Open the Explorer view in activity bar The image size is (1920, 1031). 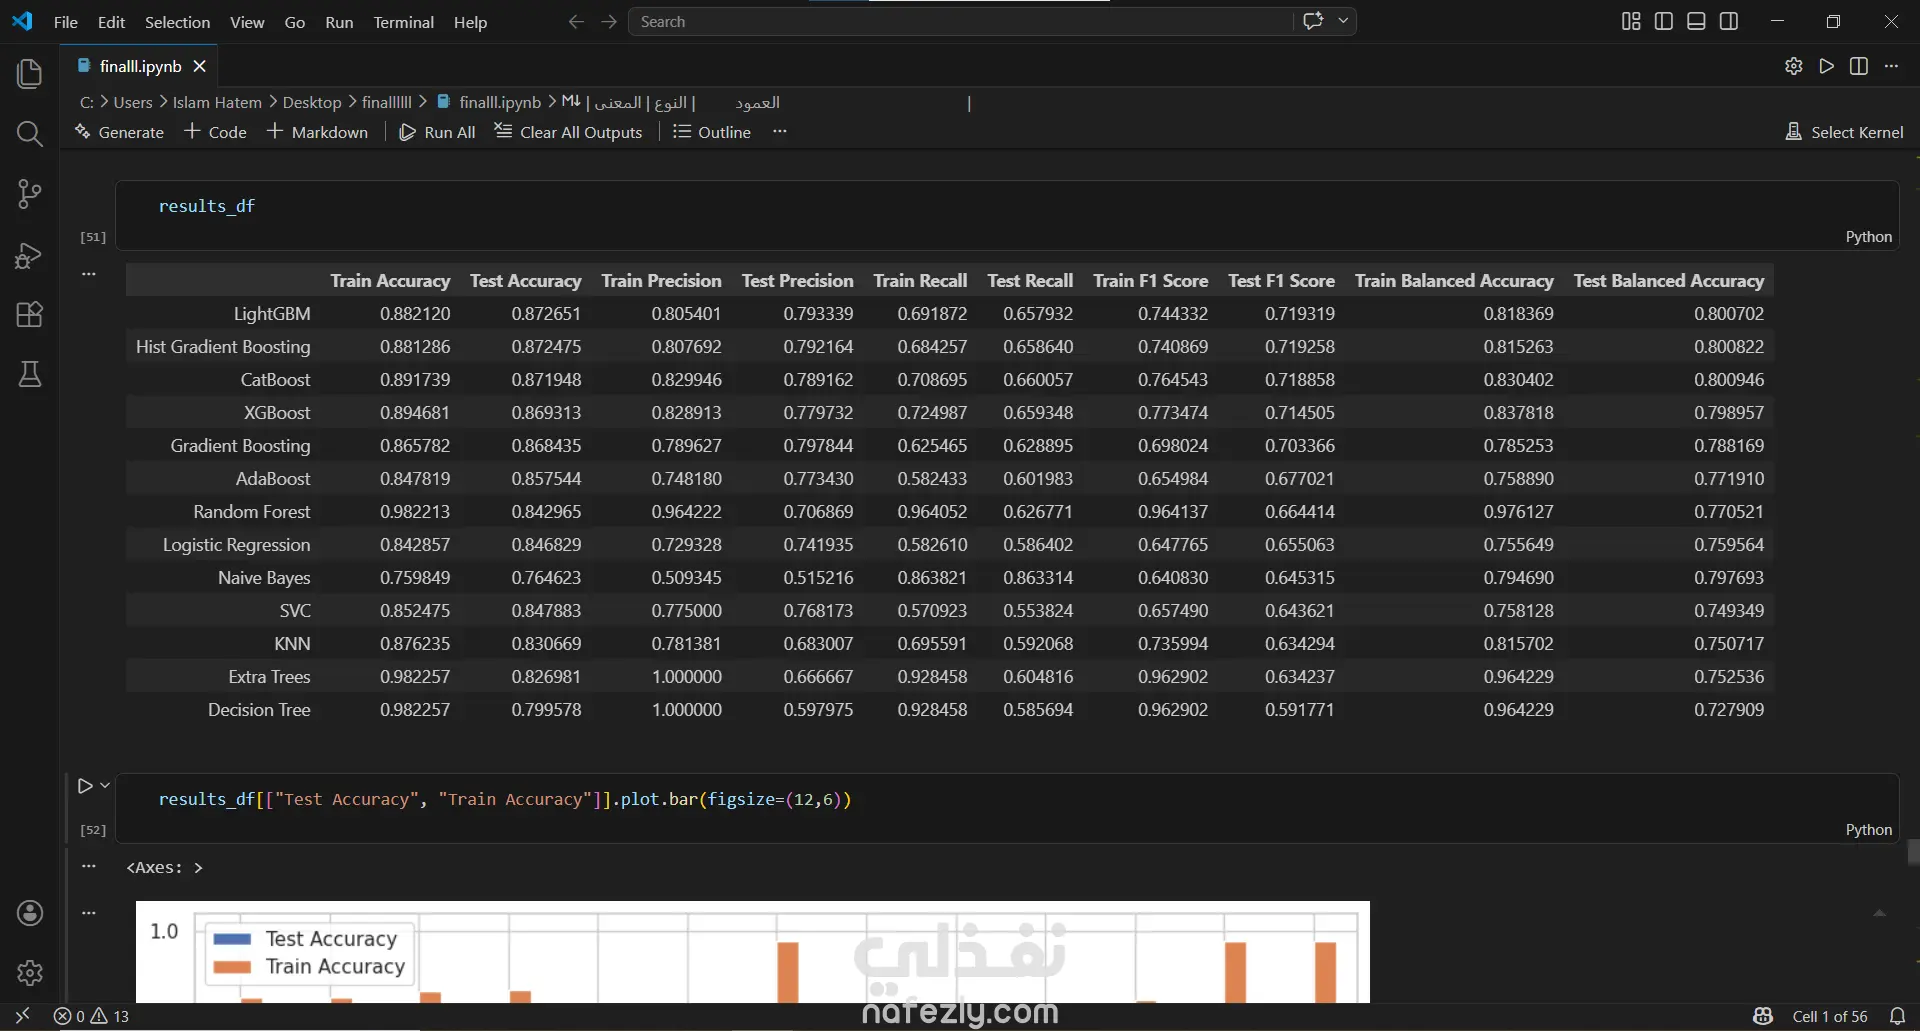coord(30,74)
